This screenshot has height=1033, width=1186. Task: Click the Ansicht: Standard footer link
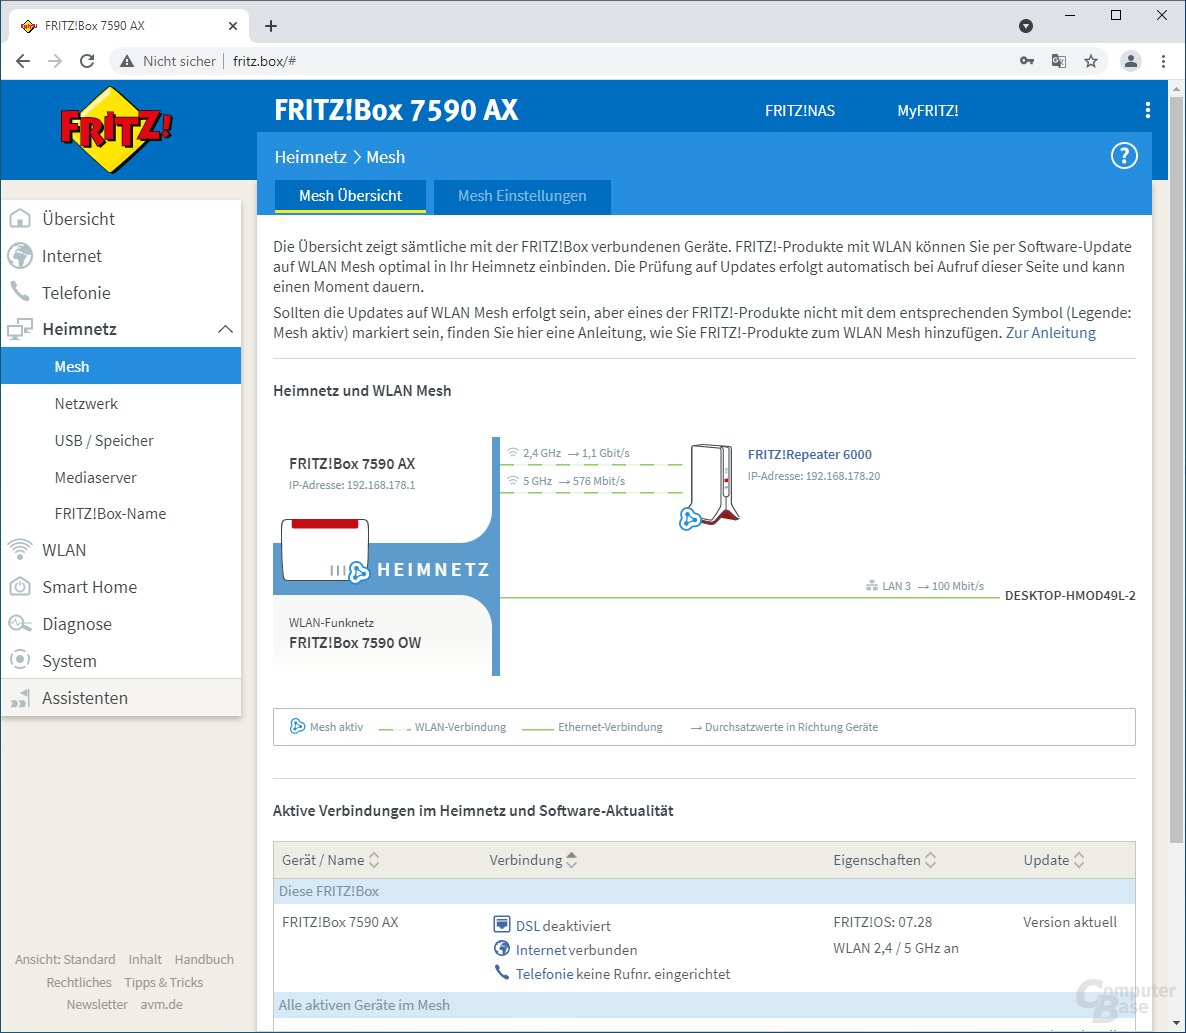click(65, 959)
